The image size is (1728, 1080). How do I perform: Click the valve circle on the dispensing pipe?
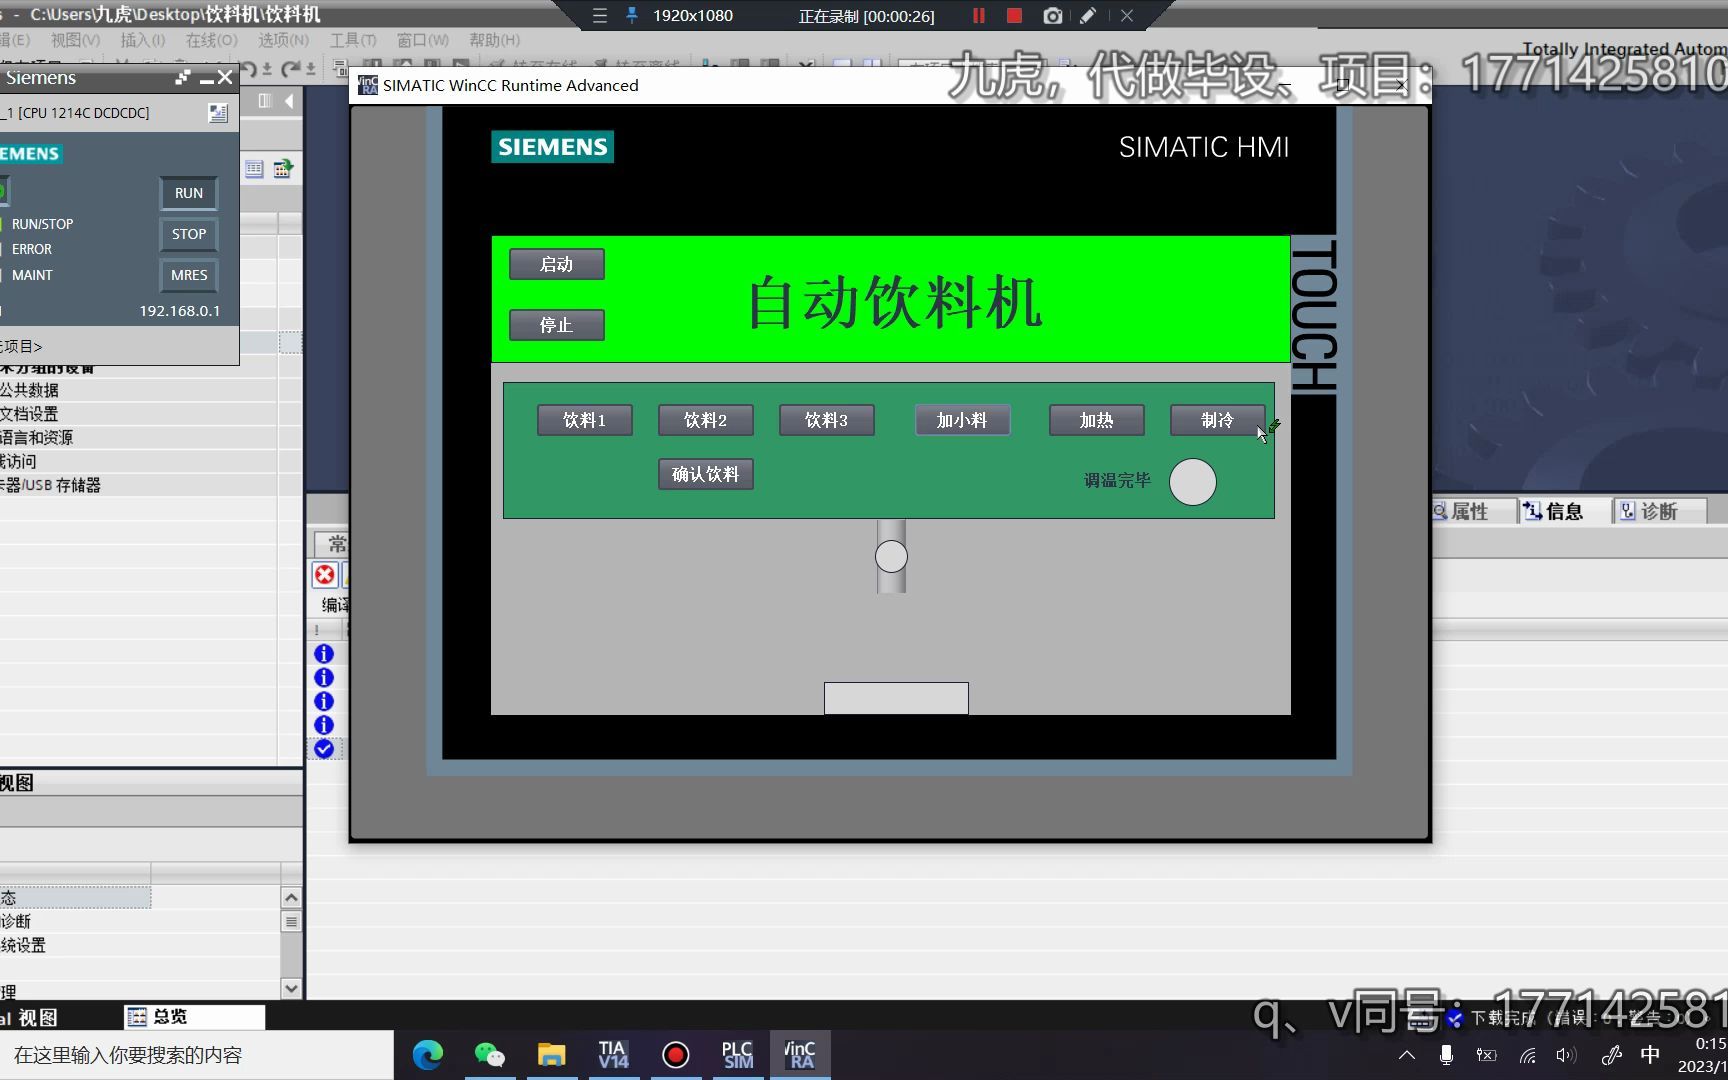(891, 557)
